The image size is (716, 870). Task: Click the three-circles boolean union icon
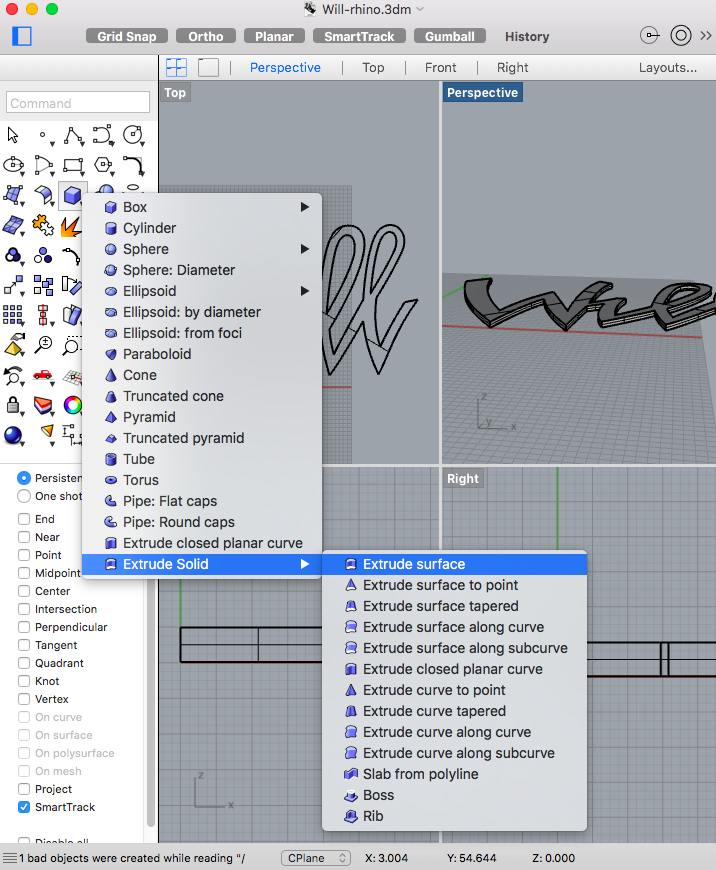[13, 255]
